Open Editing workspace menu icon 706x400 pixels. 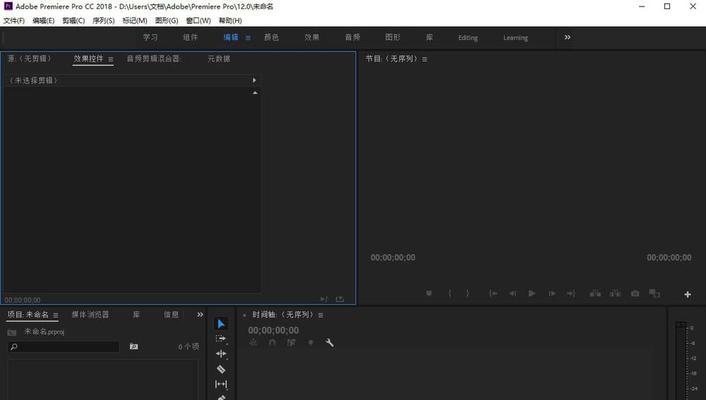(x=248, y=38)
